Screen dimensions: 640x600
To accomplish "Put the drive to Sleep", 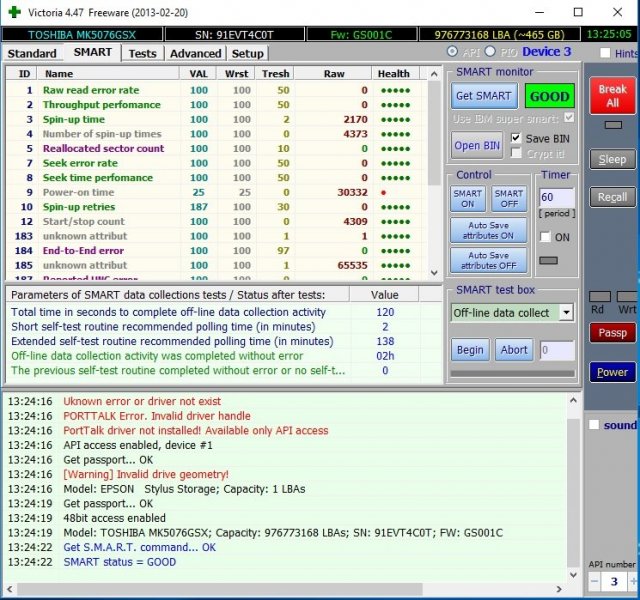I will tap(612, 160).
